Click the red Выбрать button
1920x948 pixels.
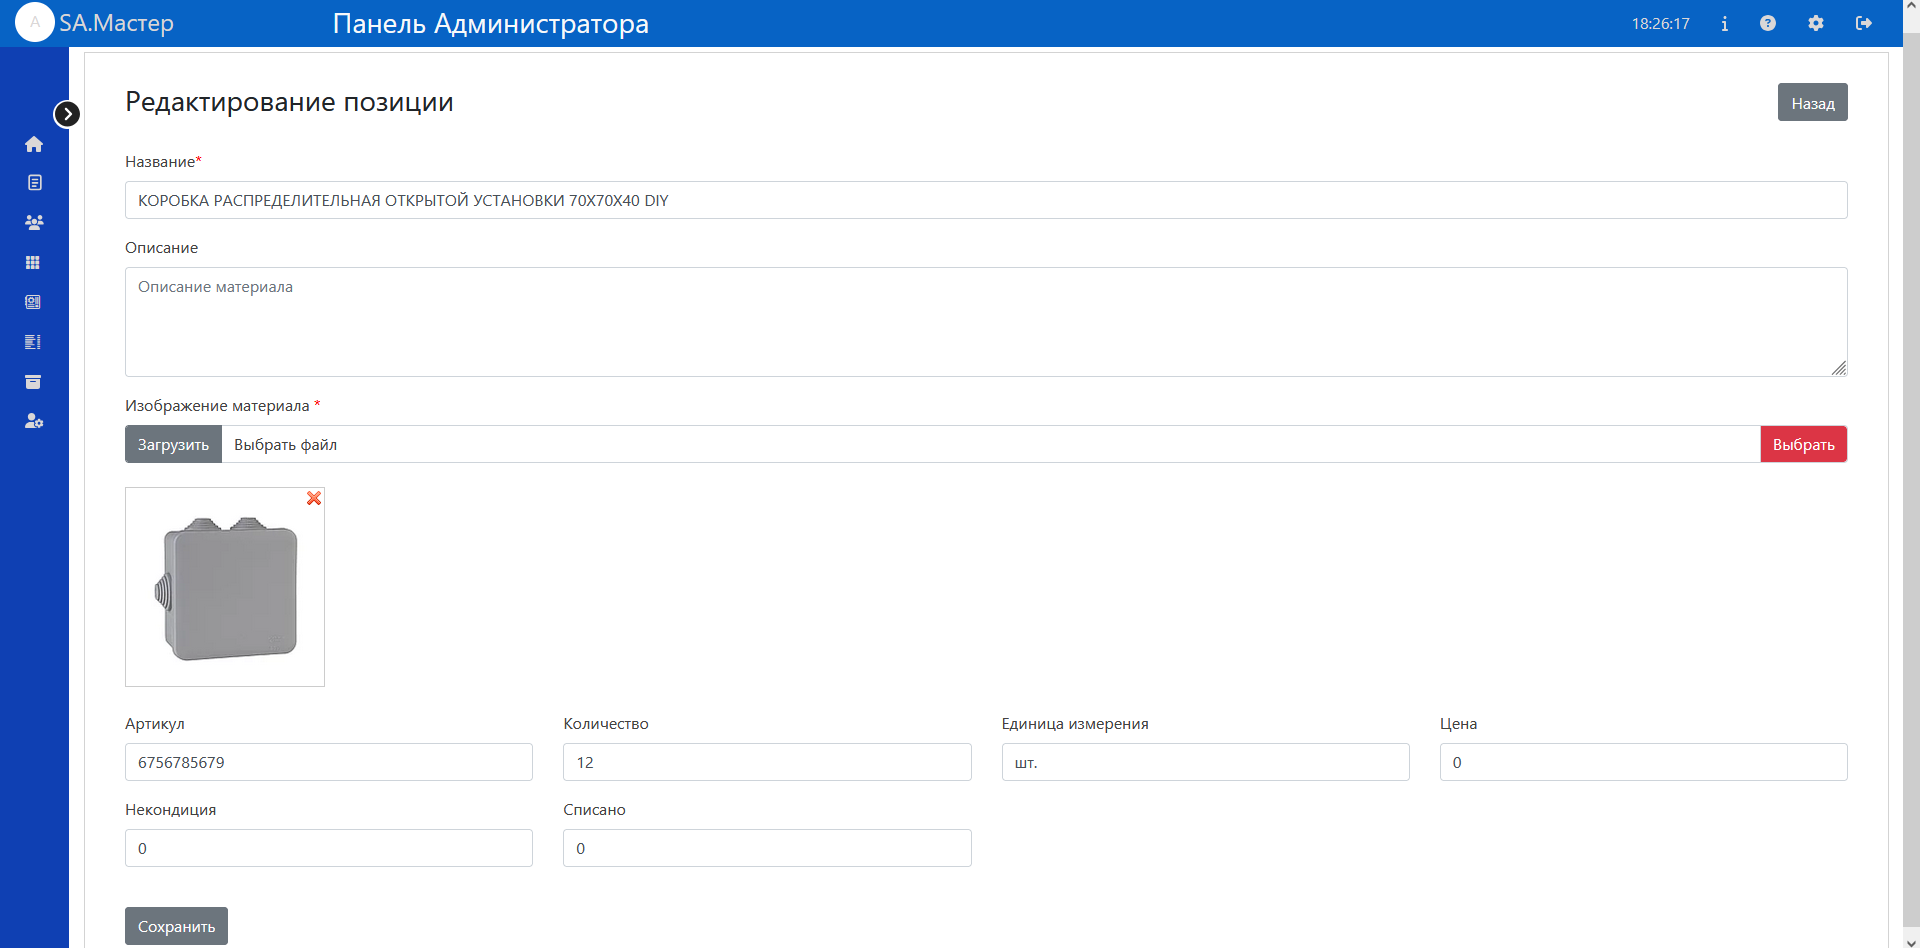(x=1803, y=444)
